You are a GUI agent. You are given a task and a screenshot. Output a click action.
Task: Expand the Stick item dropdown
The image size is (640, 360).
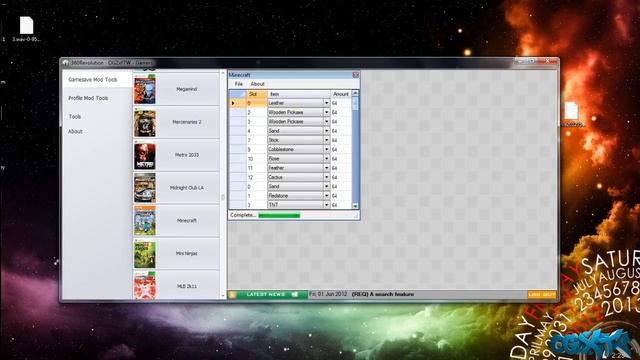point(326,140)
